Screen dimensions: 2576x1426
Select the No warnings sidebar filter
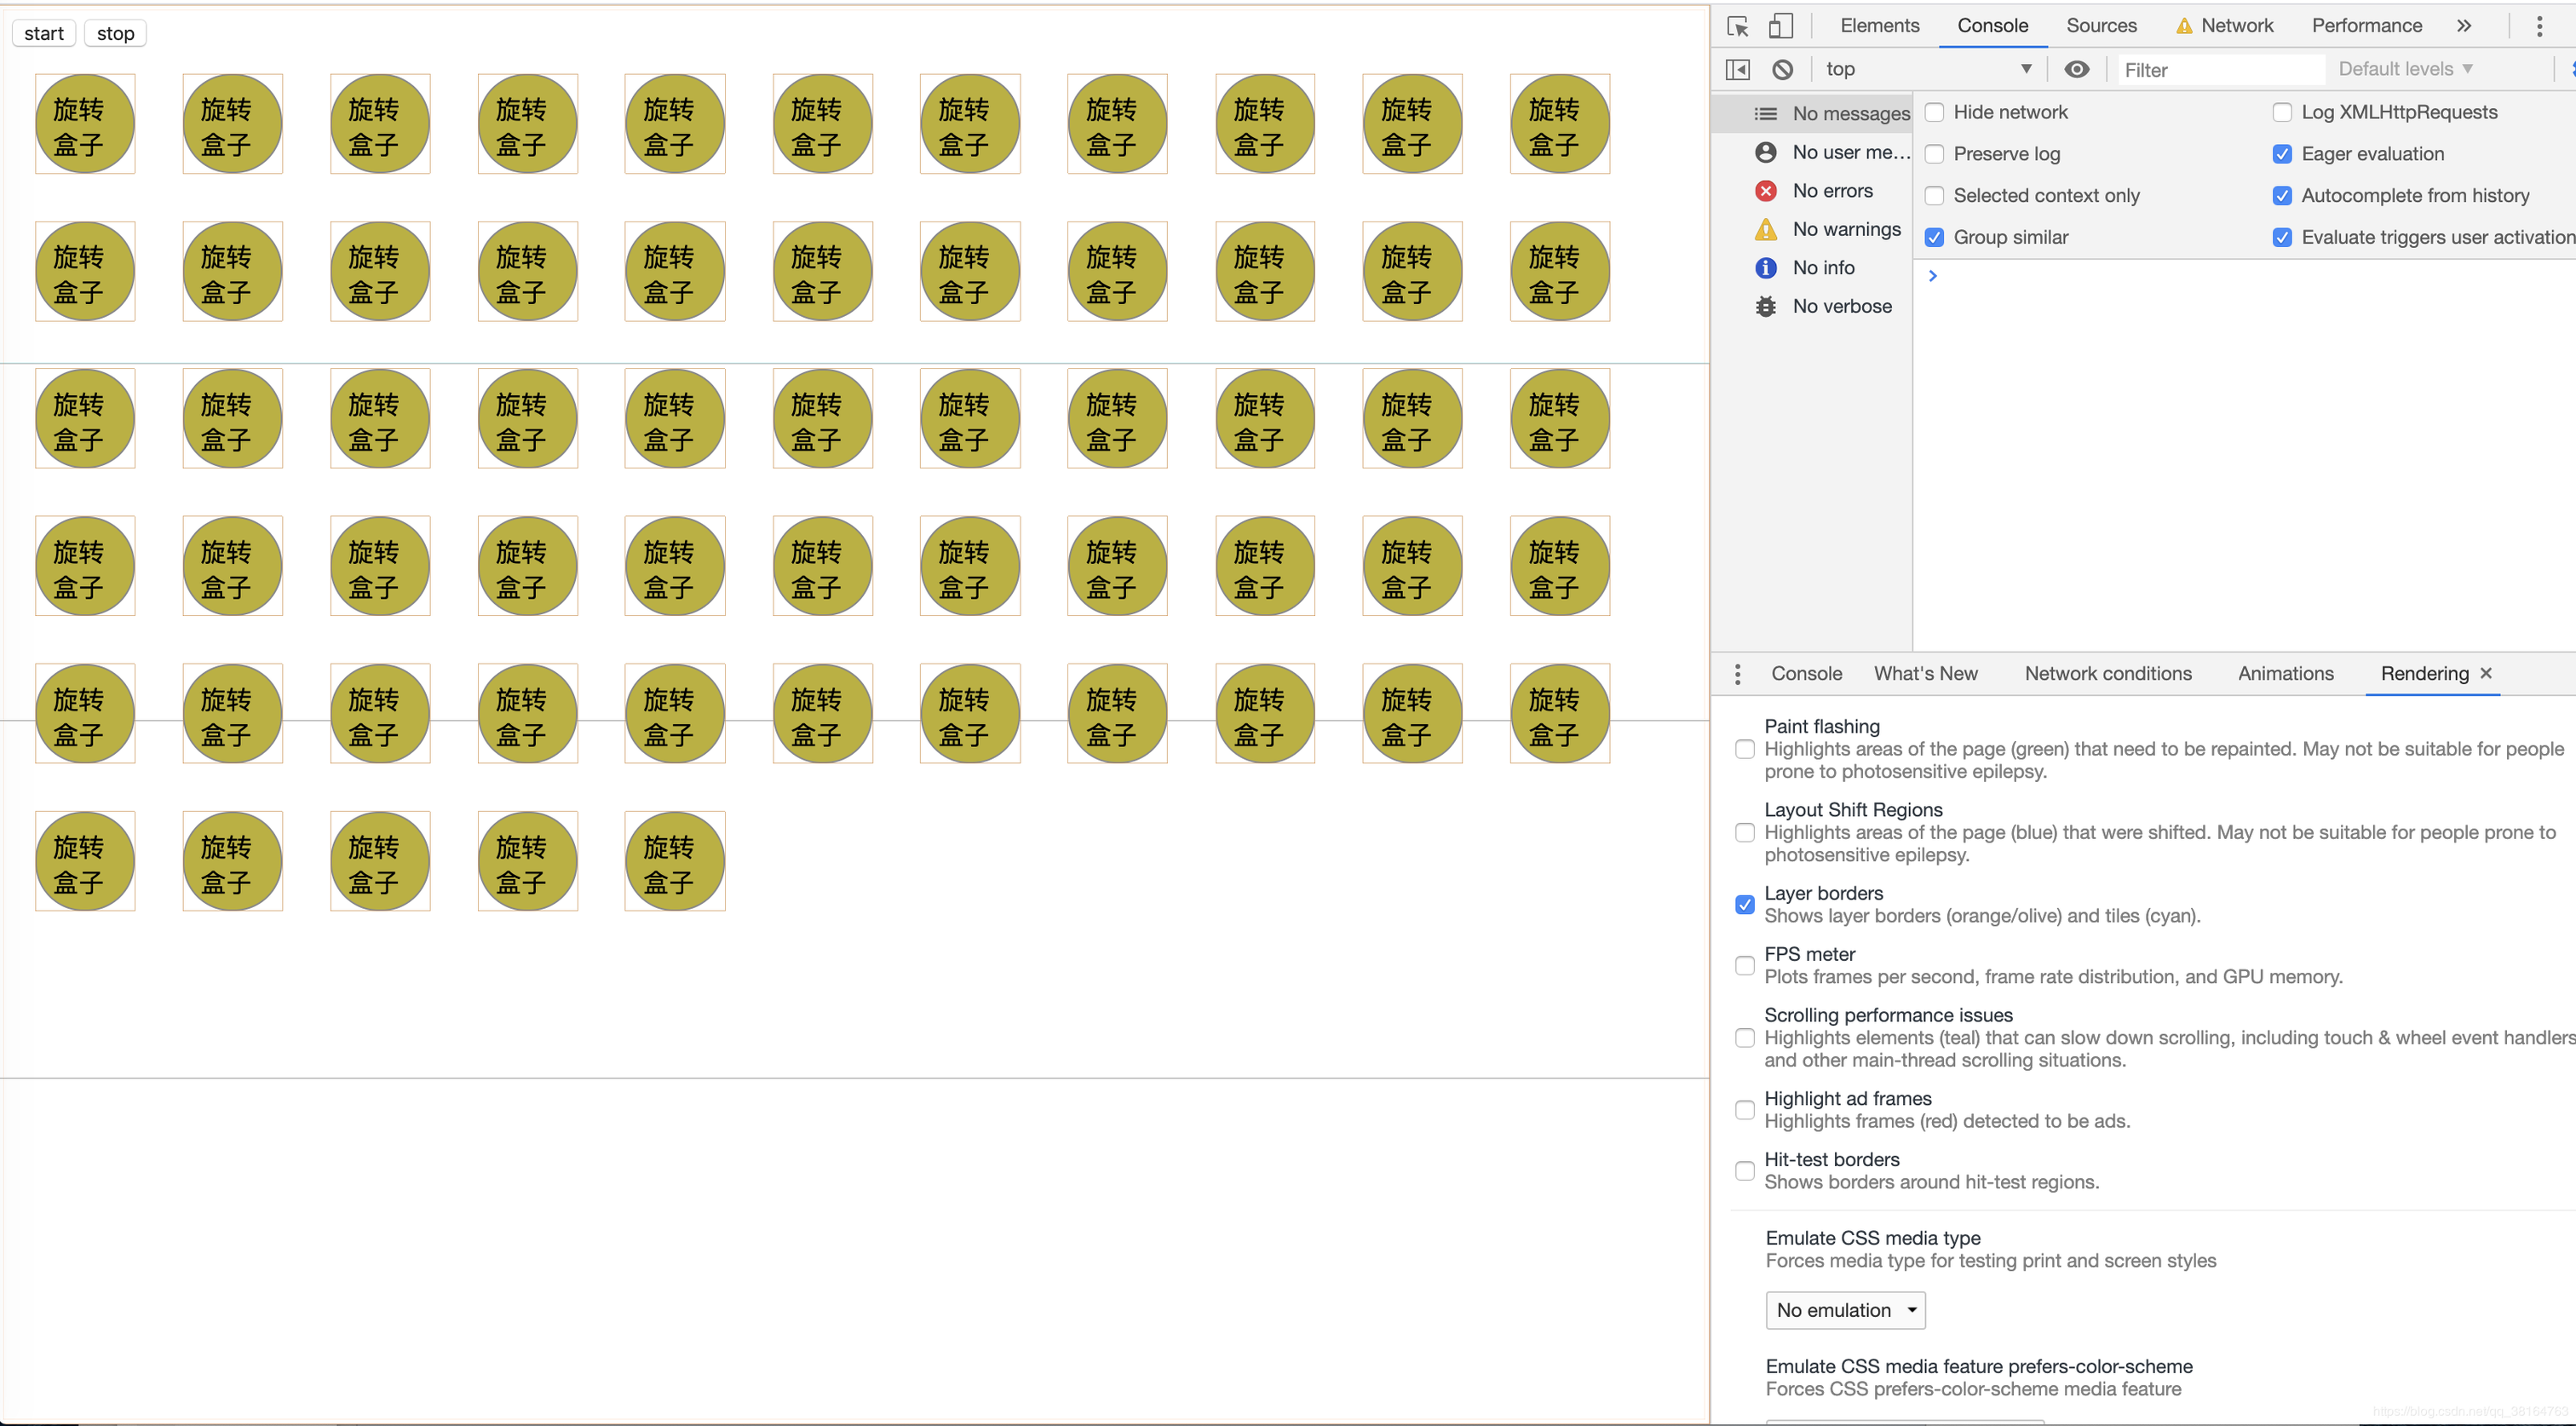point(1812,229)
